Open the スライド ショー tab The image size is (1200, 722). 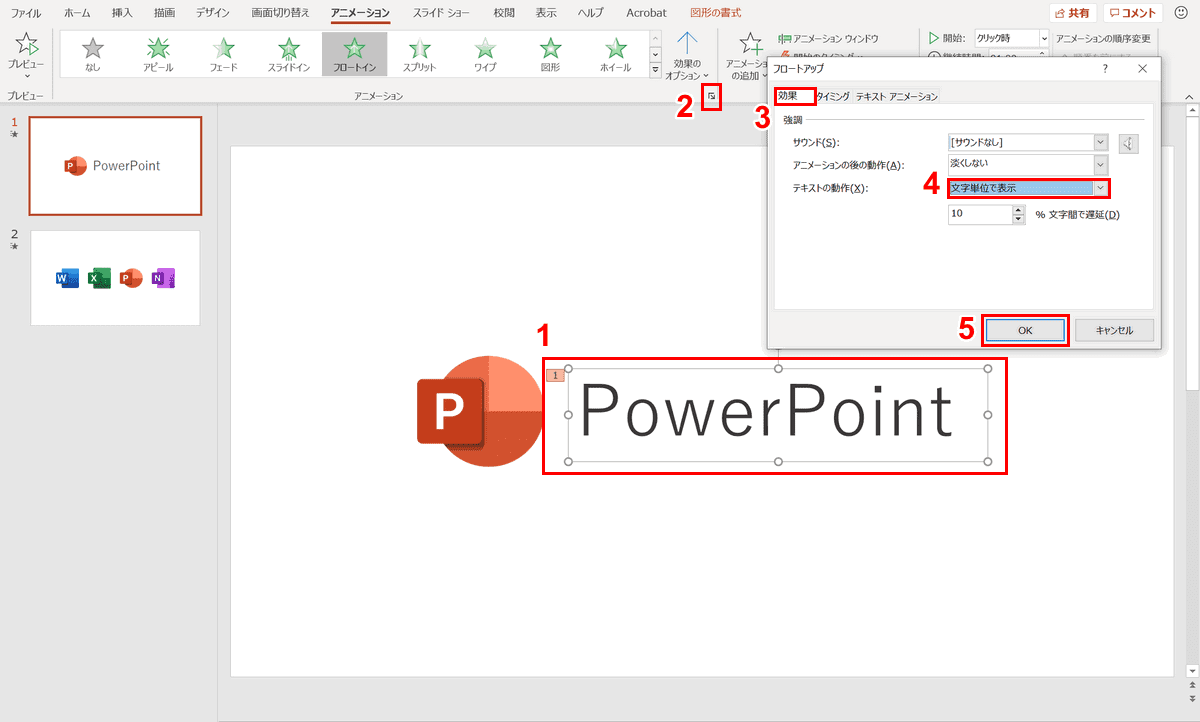coord(441,14)
